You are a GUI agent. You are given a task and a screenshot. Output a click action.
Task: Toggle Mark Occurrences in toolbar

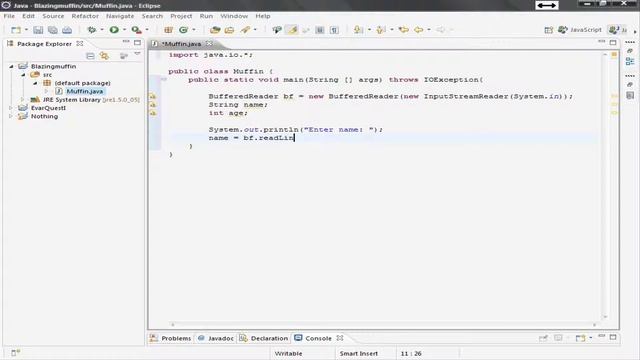[x=292, y=30]
